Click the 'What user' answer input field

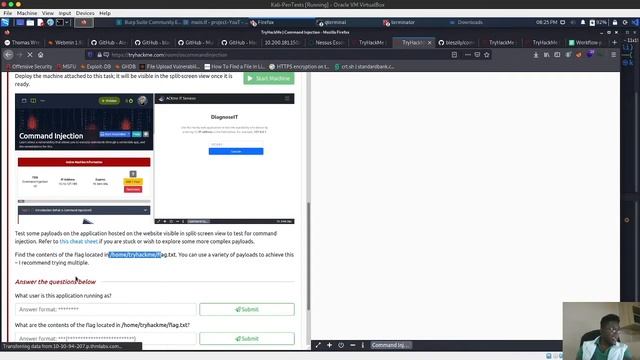pos(105,309)
